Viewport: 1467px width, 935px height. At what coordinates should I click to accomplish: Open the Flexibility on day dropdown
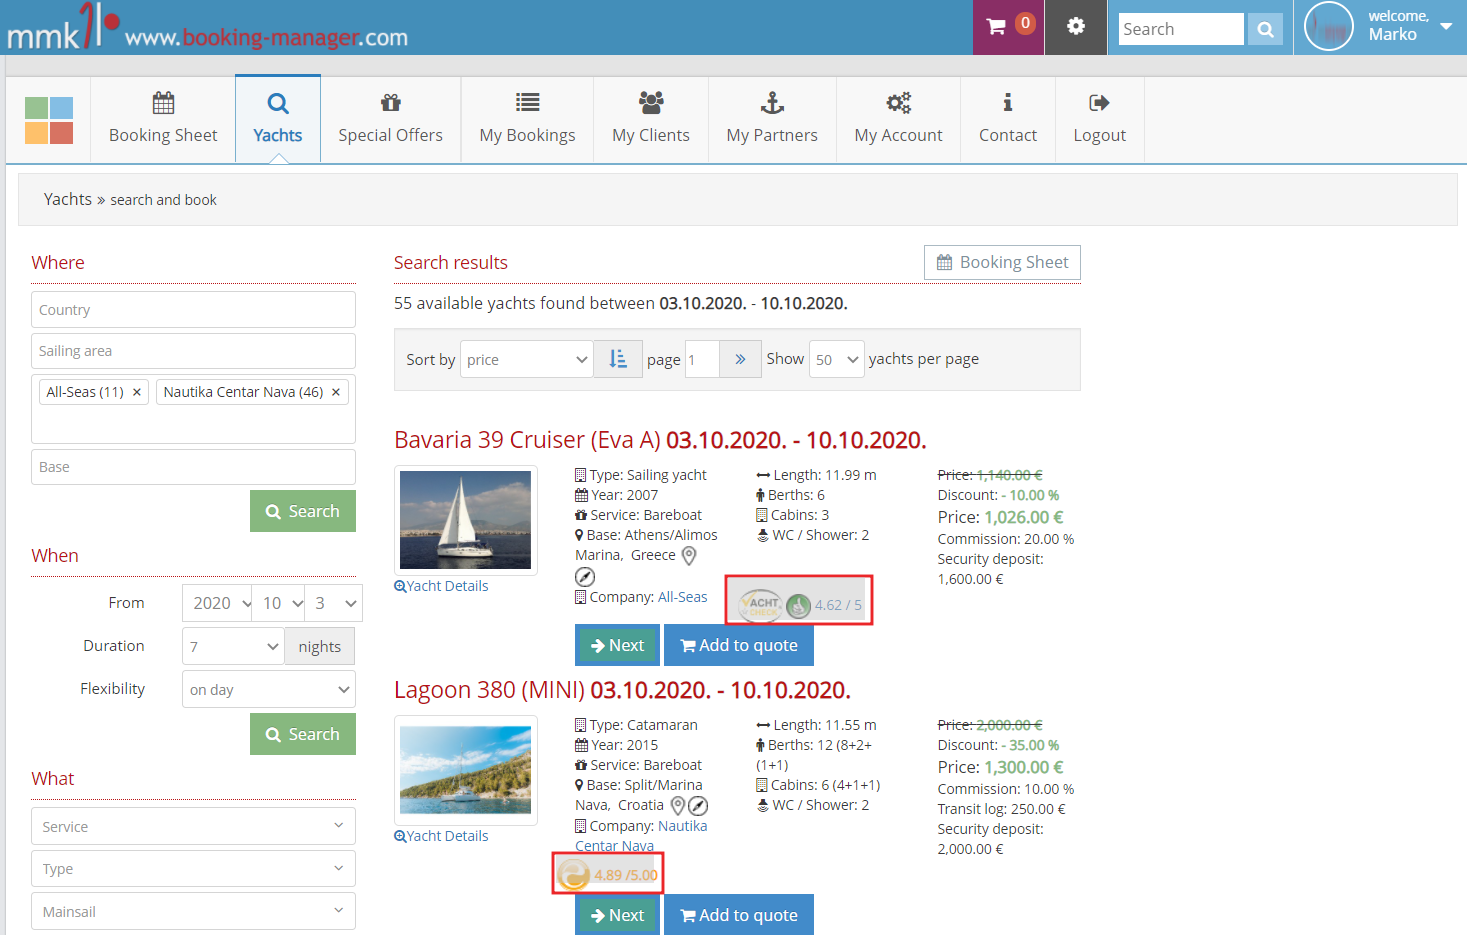pyautogui.click(x=269, y=689)
